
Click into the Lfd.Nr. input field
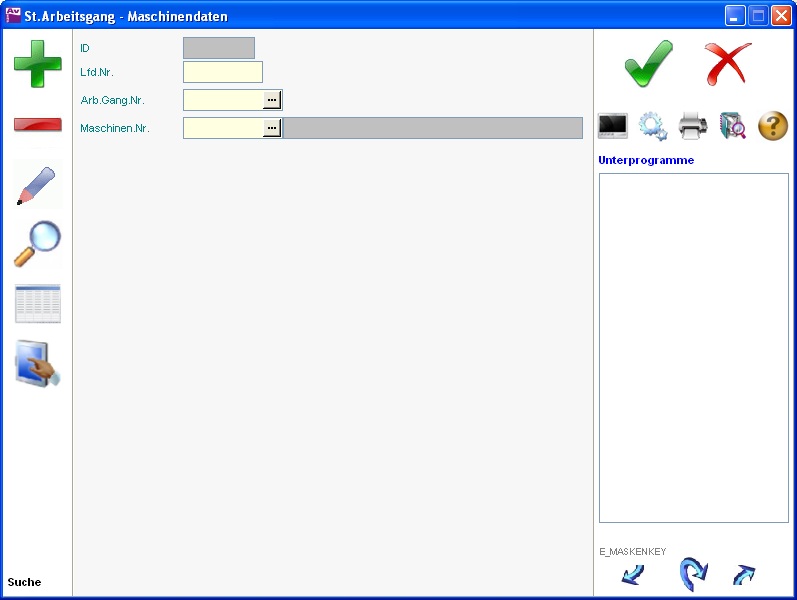point(222,72)
